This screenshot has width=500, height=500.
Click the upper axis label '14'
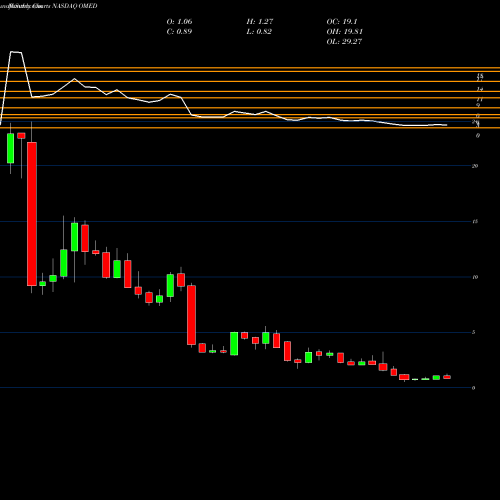click(480, 89)
